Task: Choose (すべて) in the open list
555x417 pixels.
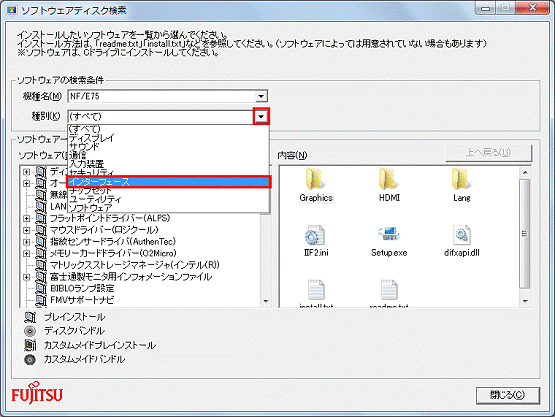Action: click(x=168, y=128)
